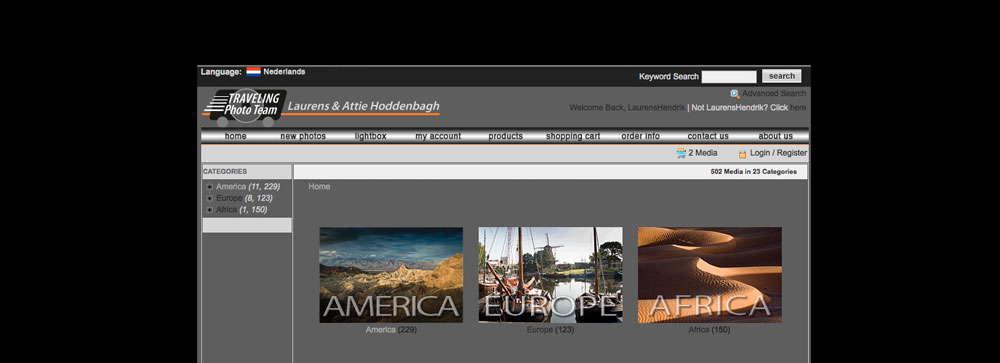This screenshot has width=1000, height=363.
Task: Click the Africa (150) caption link
Action: coord(709,330)
